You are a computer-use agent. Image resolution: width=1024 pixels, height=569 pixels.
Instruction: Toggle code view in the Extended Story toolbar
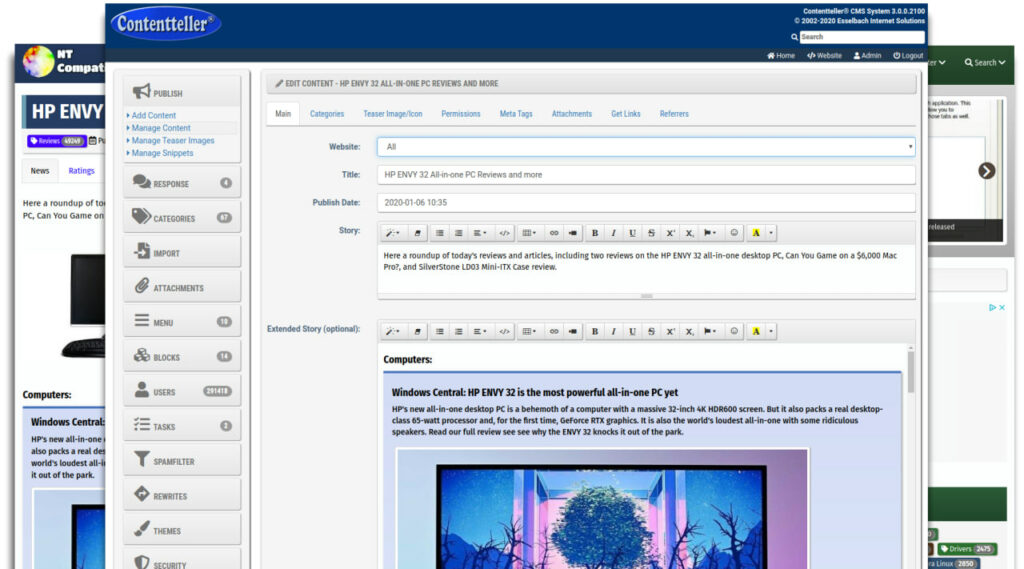504,331
